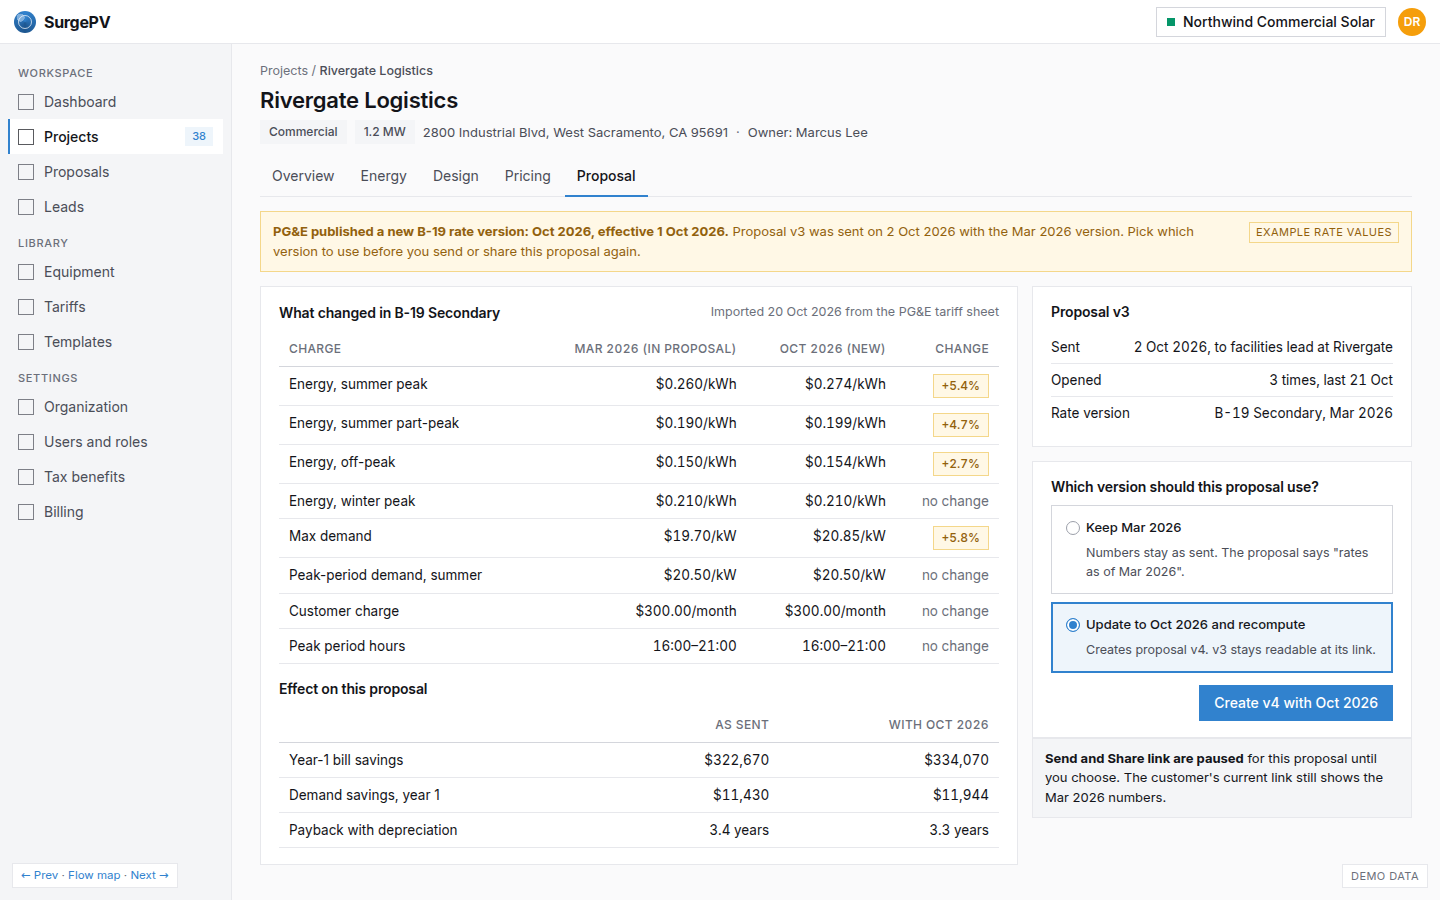
Task: Click the +5.8% Max demand change badge
Action: 960,538
